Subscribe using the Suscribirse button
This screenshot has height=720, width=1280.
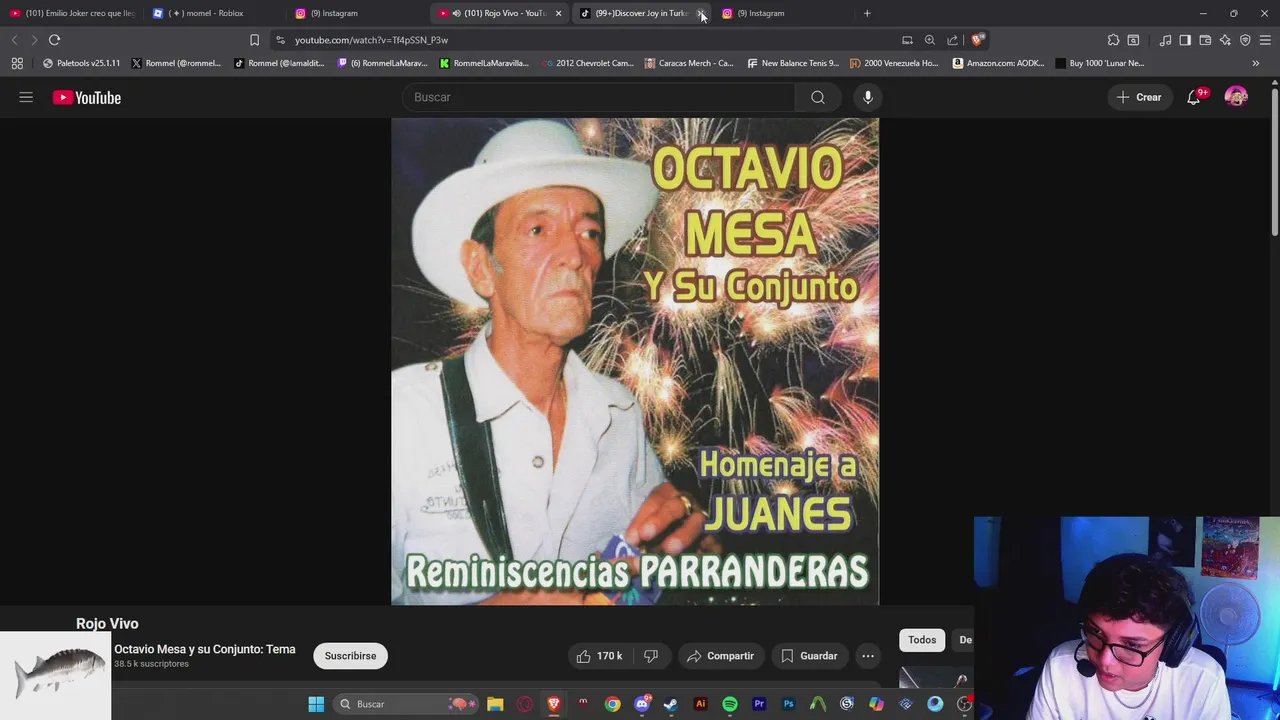click(x=350, y=656)
